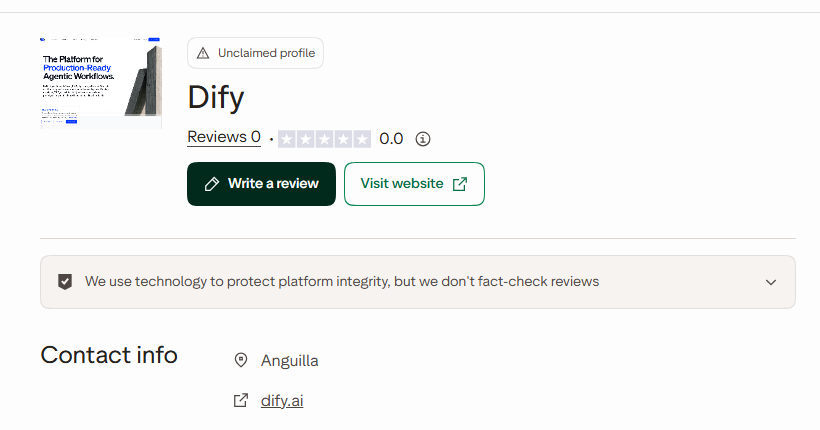This screenshot has height=430, width=820.
Task: Click the Contact info heading
Action: click(109, 355)
